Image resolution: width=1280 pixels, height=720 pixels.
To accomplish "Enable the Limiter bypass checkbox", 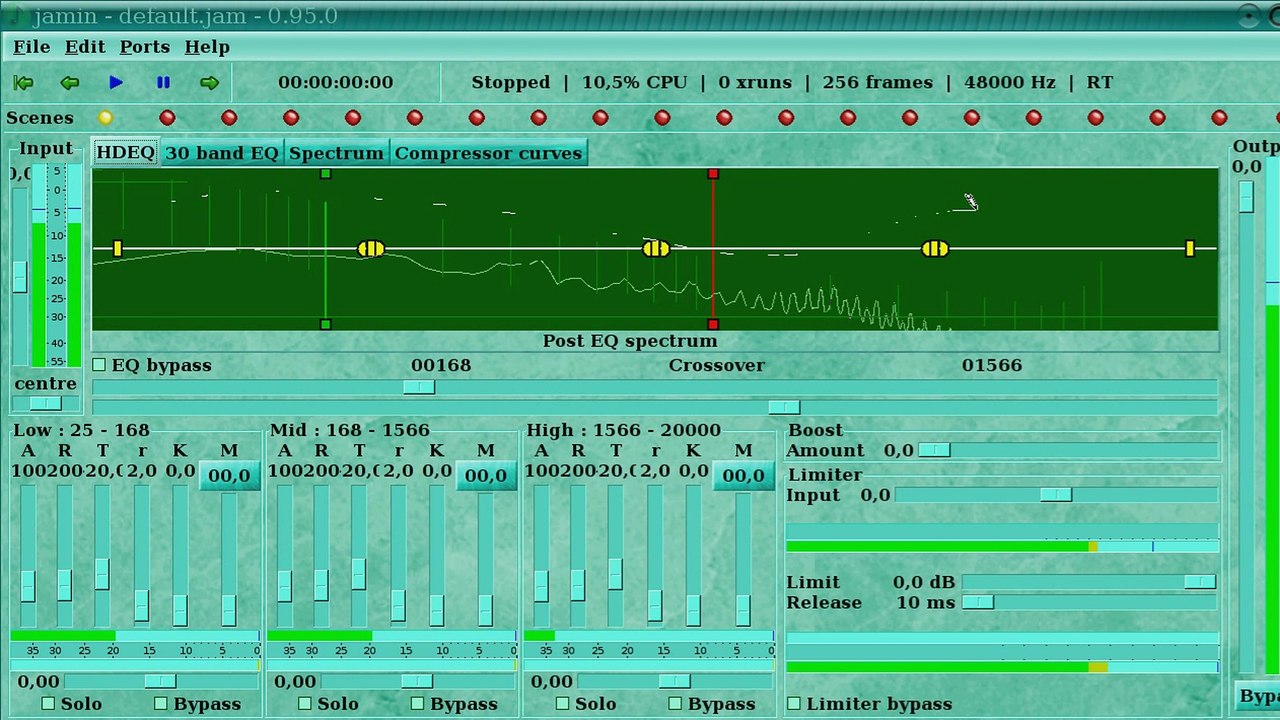I will click(794, 704).
